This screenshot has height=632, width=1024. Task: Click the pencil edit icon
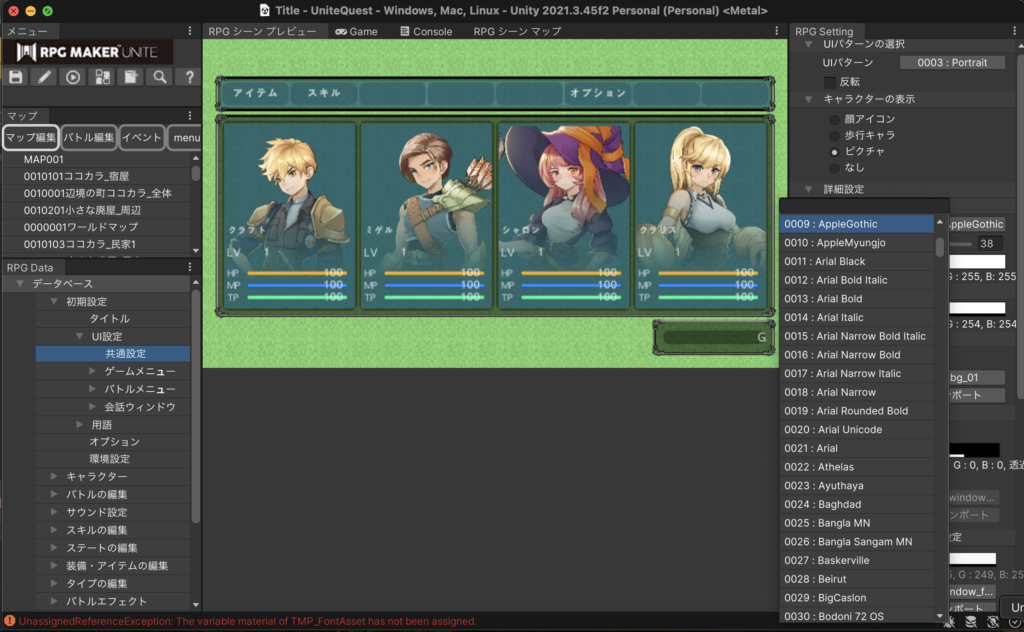44,77
